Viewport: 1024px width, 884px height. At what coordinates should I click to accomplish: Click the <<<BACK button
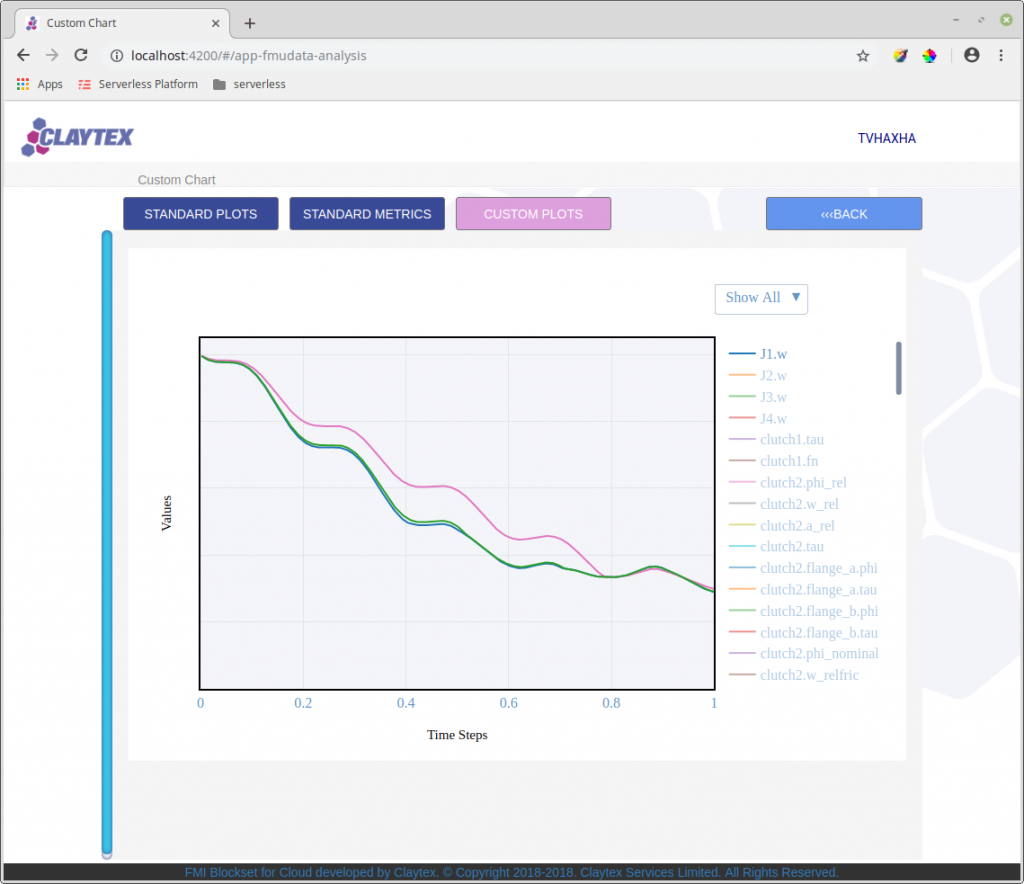tap(844, 213)
